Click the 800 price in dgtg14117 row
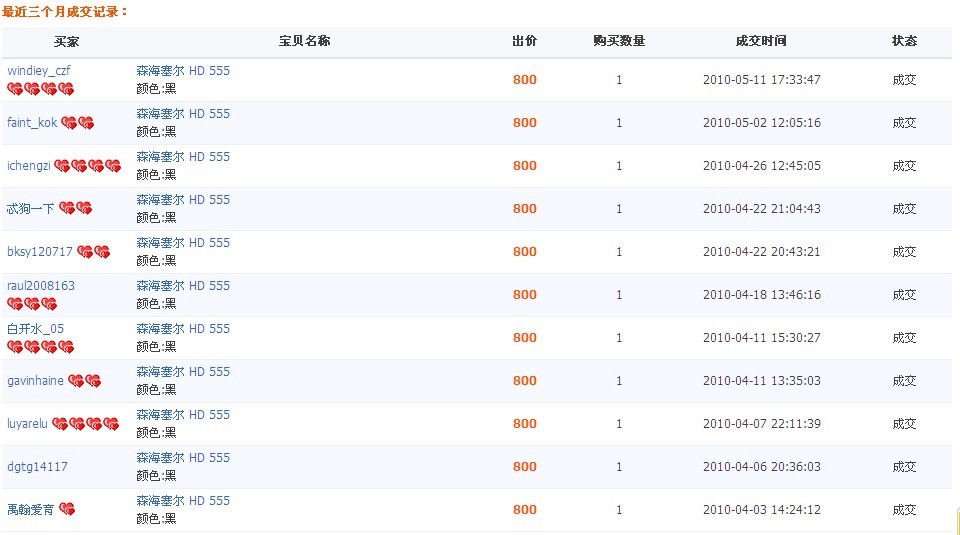Viewport: 960px width, 535px height. 525,466
